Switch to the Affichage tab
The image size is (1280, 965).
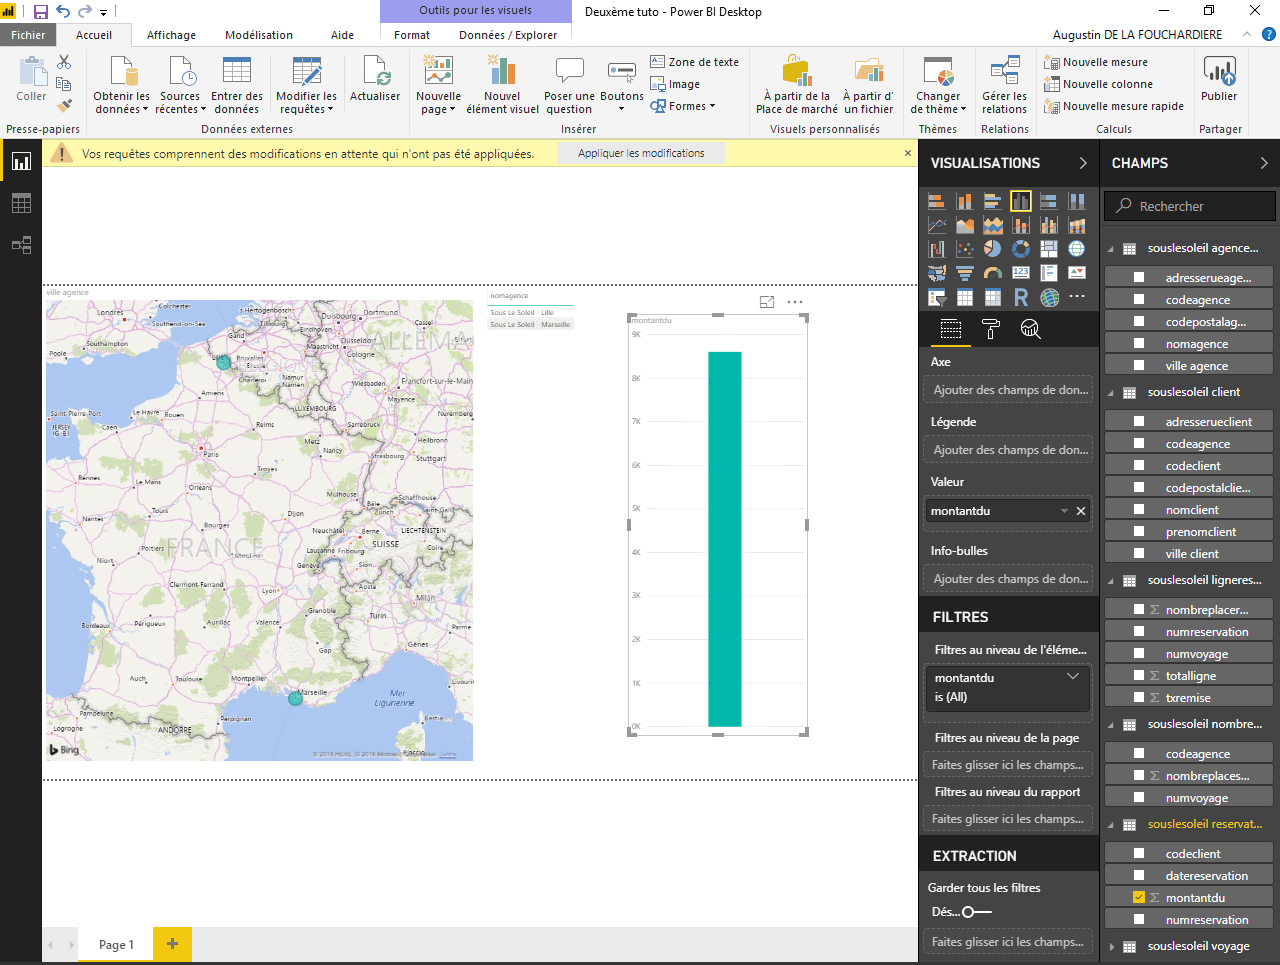171,35
